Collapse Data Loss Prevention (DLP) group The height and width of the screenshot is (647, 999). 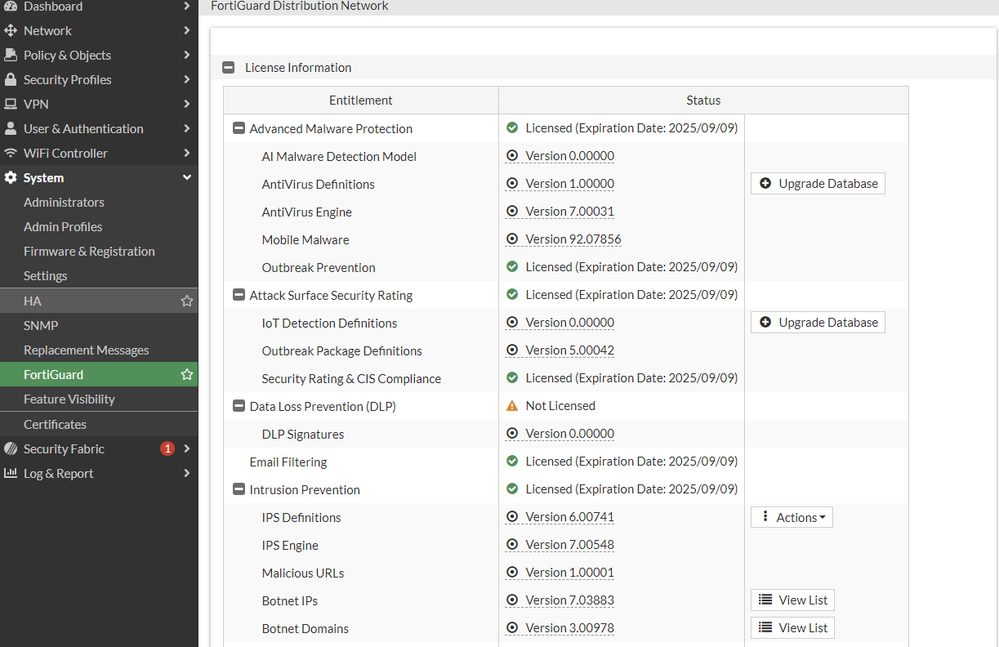(x=239, y=406)
